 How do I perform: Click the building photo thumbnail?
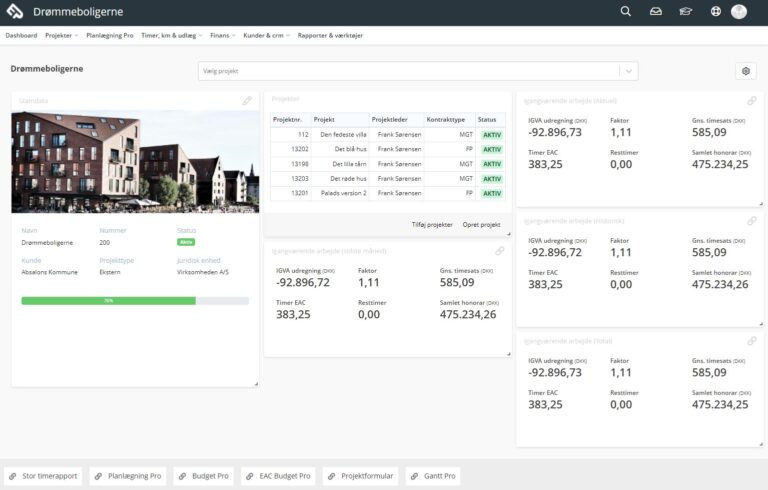[135, 160]
